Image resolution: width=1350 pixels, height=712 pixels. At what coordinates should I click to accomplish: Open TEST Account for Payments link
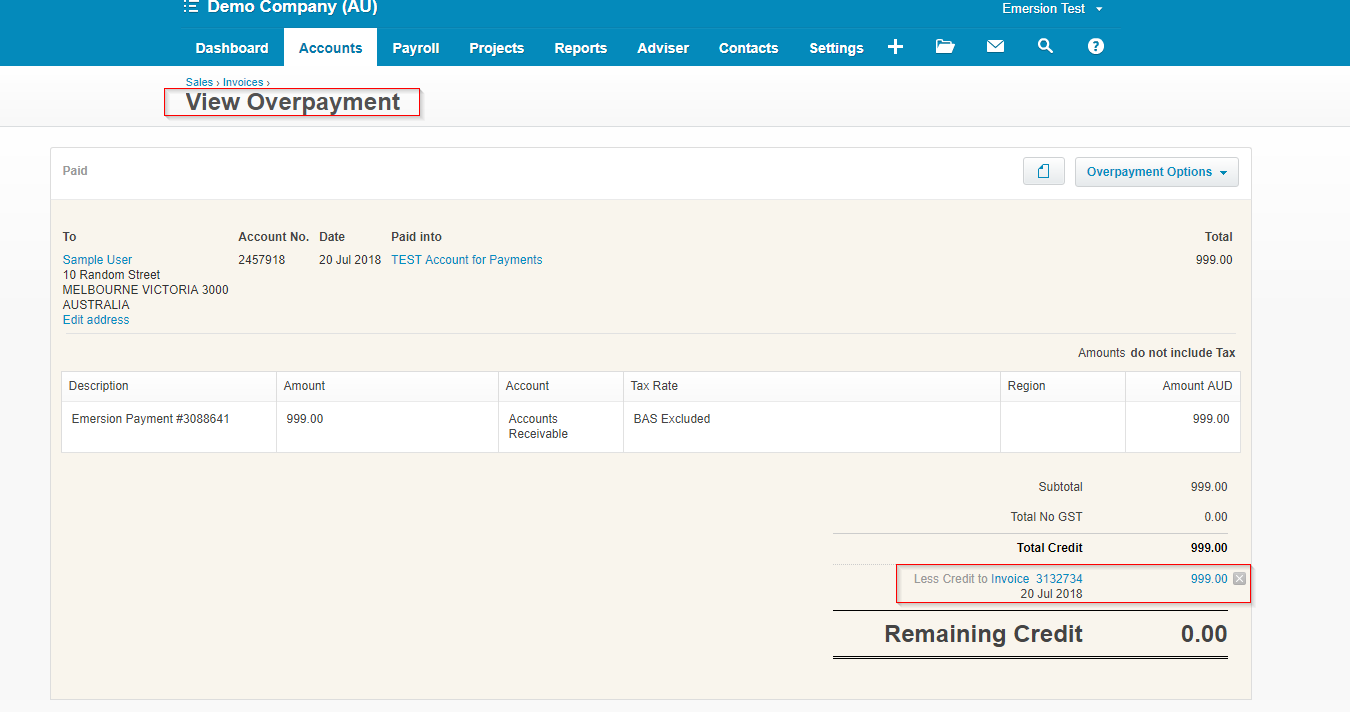[x=466, y=260]
